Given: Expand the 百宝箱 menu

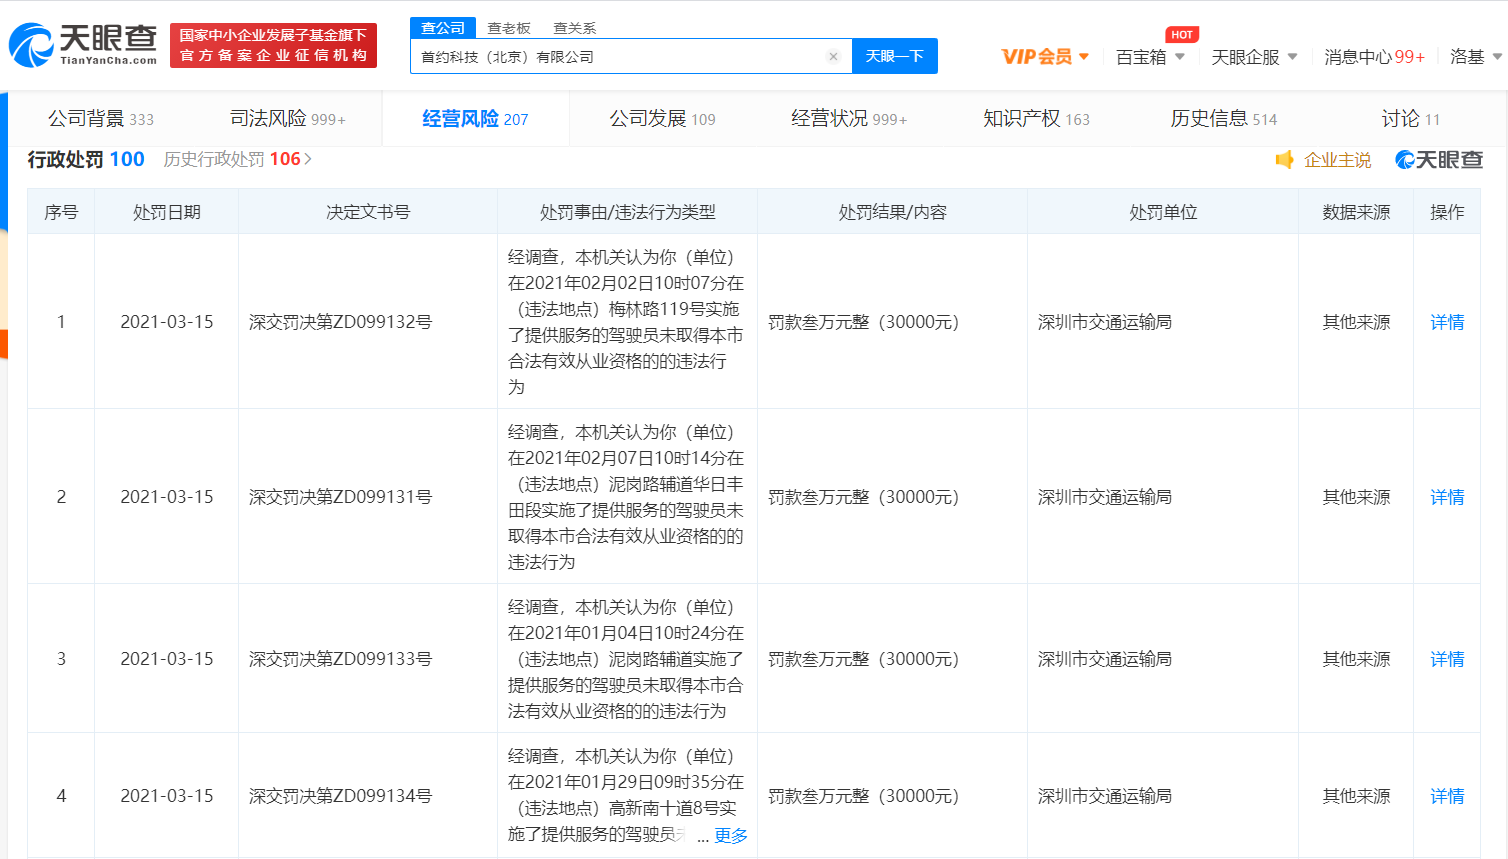Looking at the screenshot, I should [1150, 57].
